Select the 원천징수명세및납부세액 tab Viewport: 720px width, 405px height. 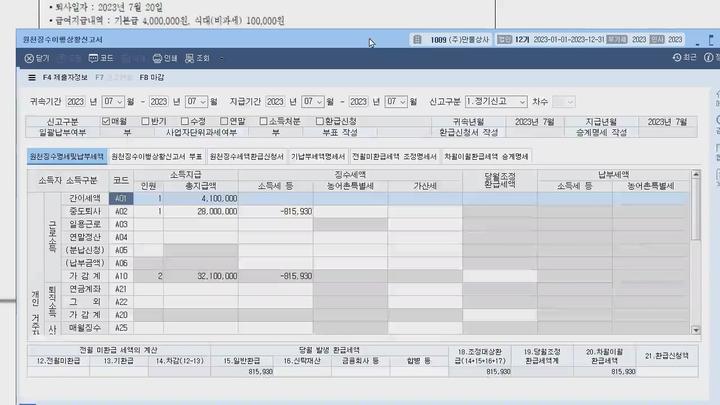(67, 157)
